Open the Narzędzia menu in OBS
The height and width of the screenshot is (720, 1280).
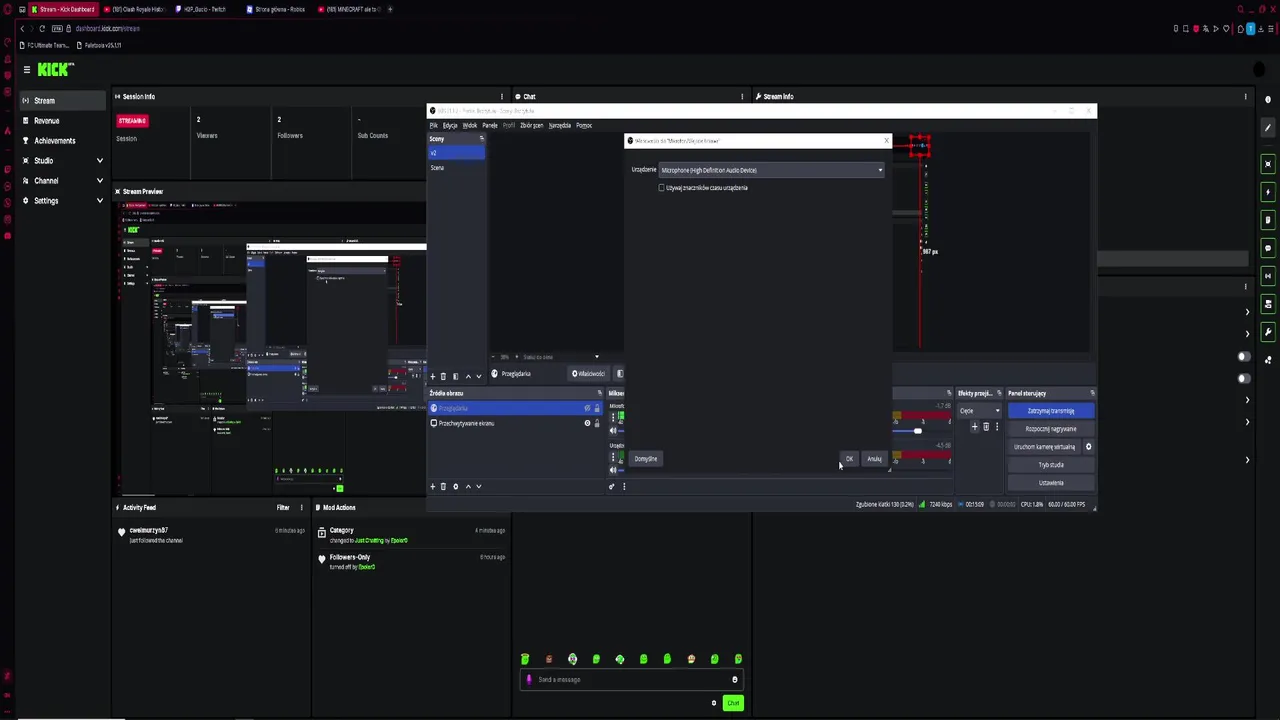pyautogui.click(x=560, y=126)
